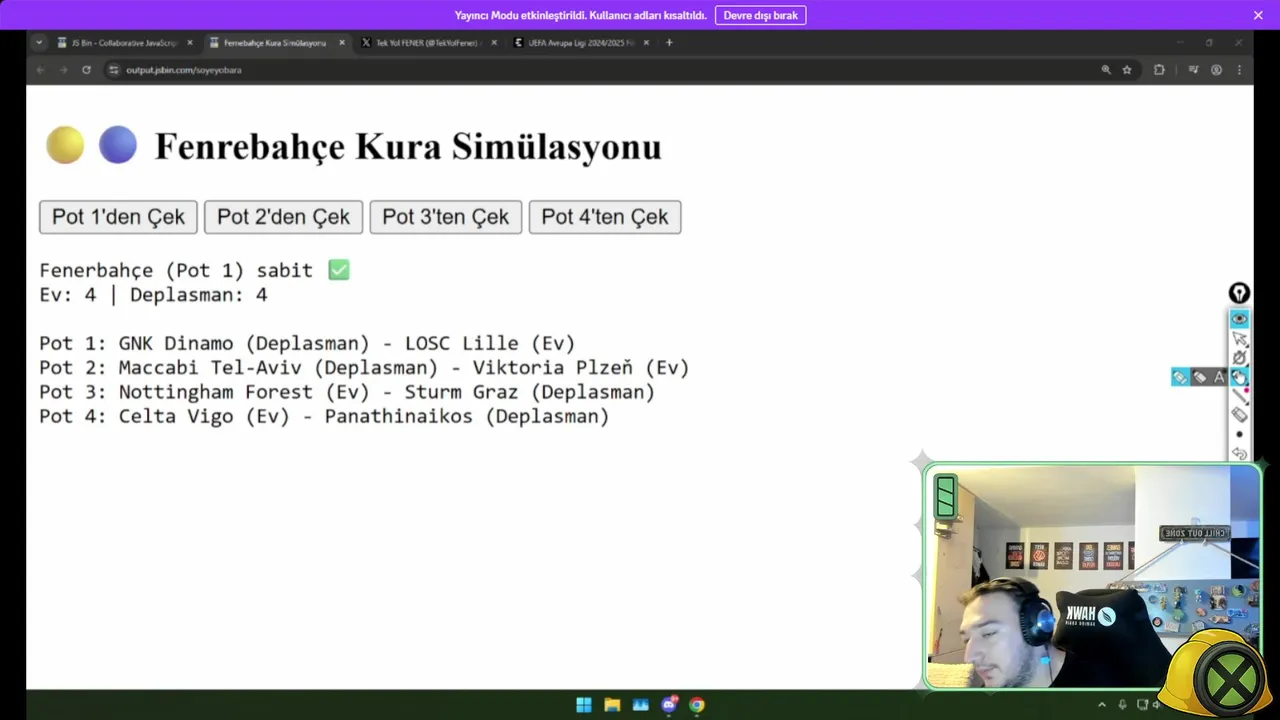Image resolution: width=1280 pixels, height=720 pixels.
Task: Close the JS Bin browser tab
Action: pos(190,43)
